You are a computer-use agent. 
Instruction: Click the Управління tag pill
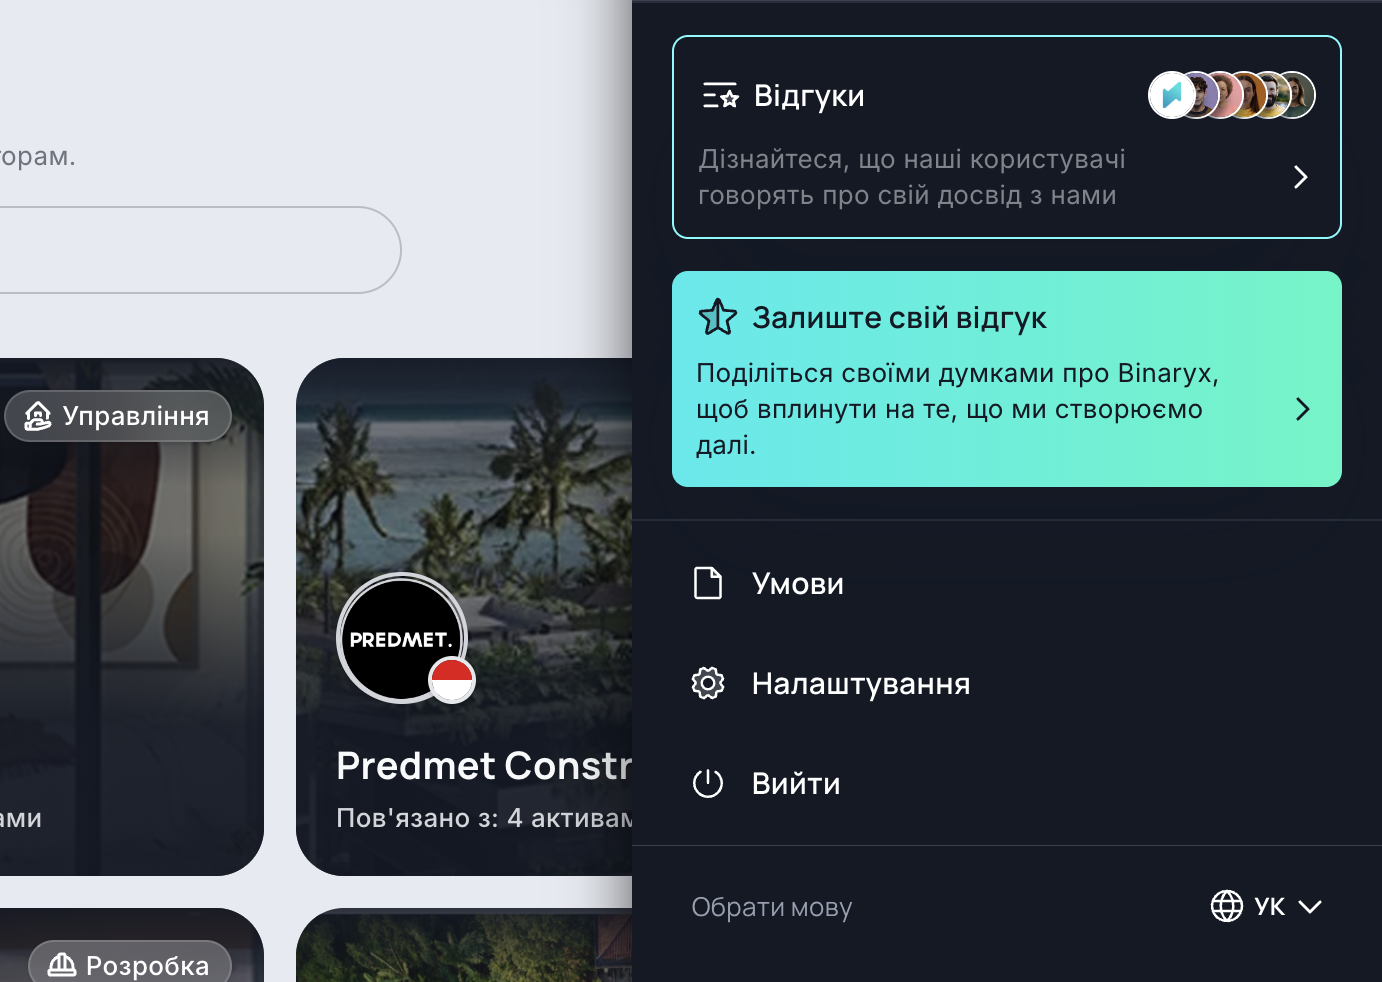coord(118,416)
